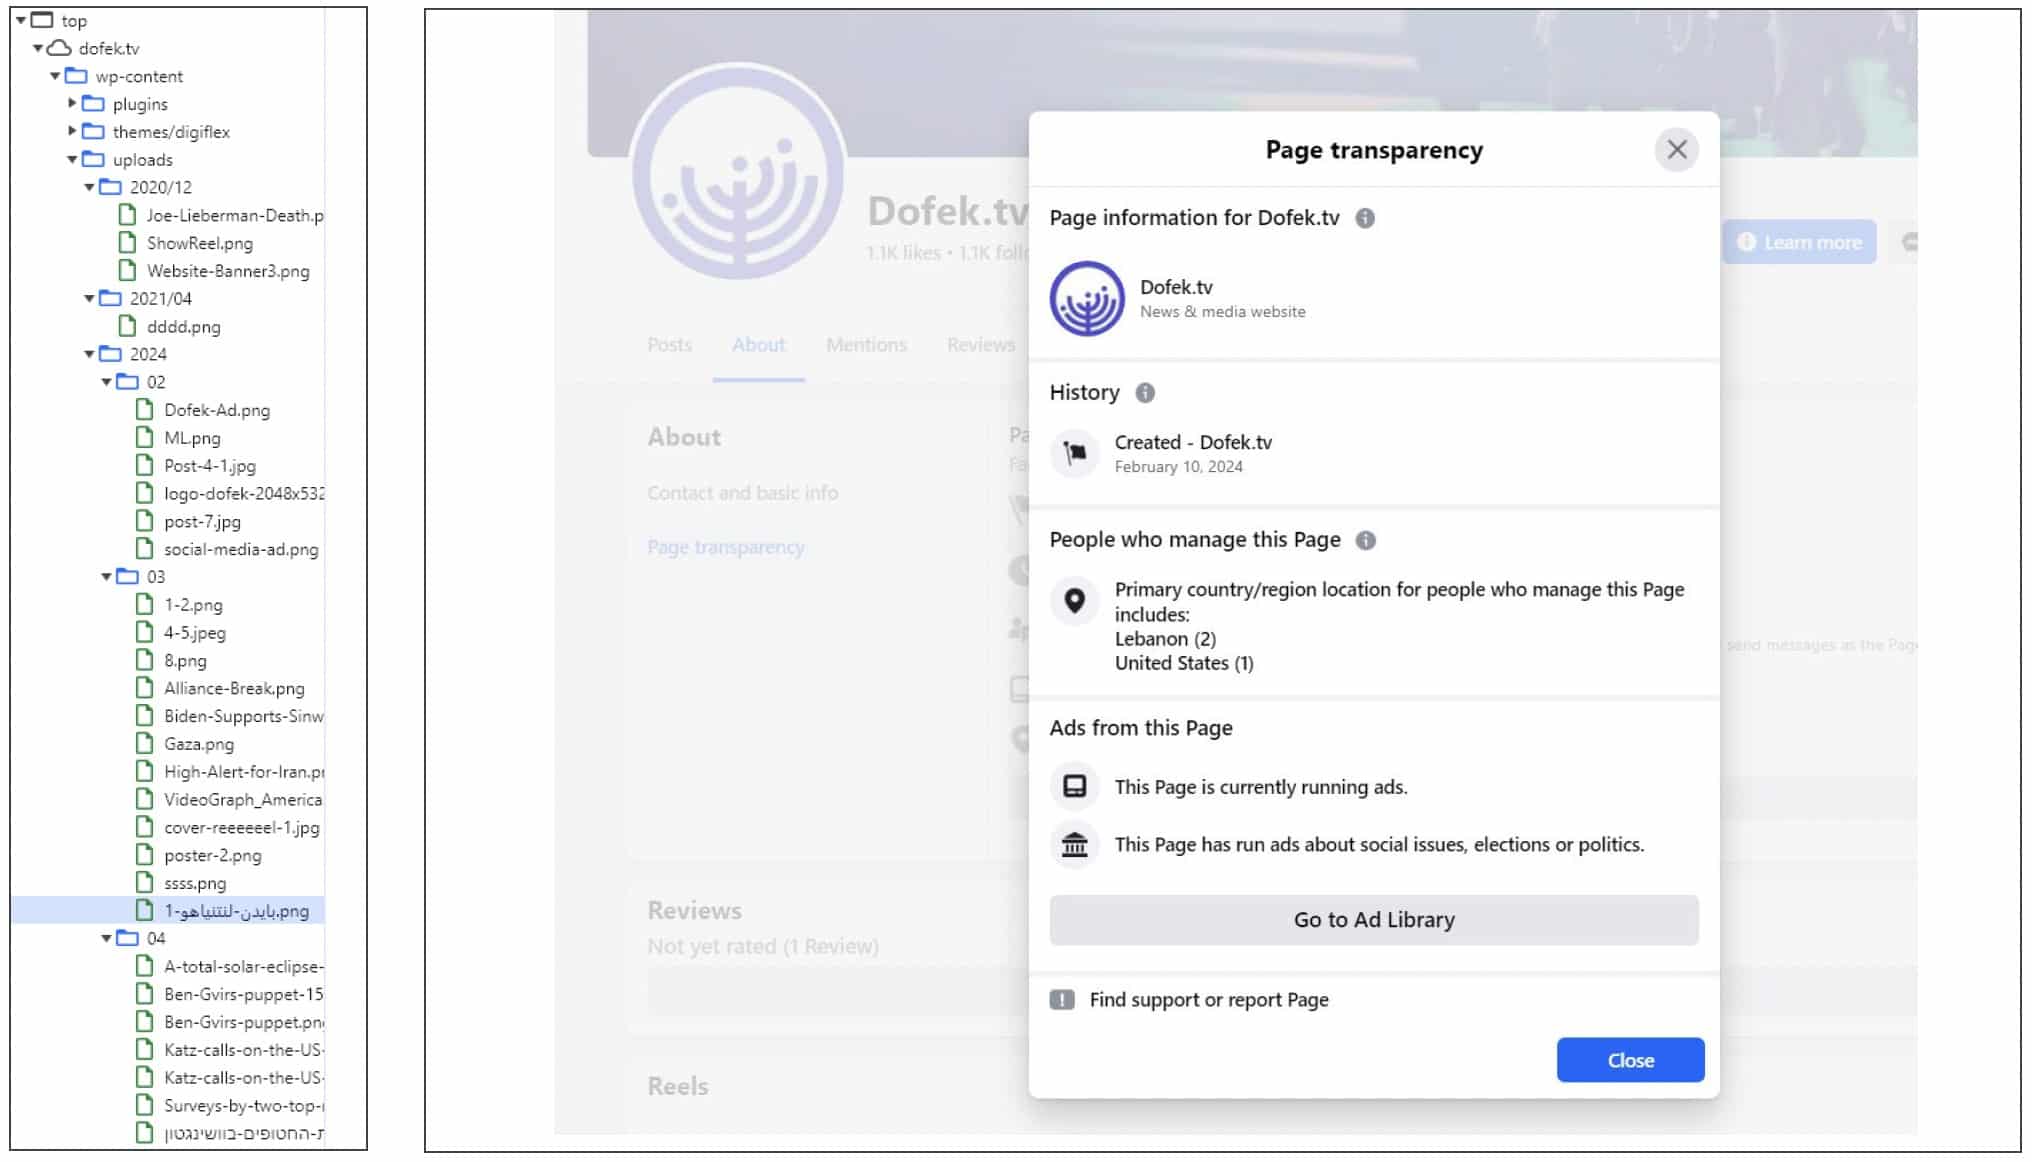Switch to the About tab
This screenshot has height=1162, width=2032.
(758, 345)
